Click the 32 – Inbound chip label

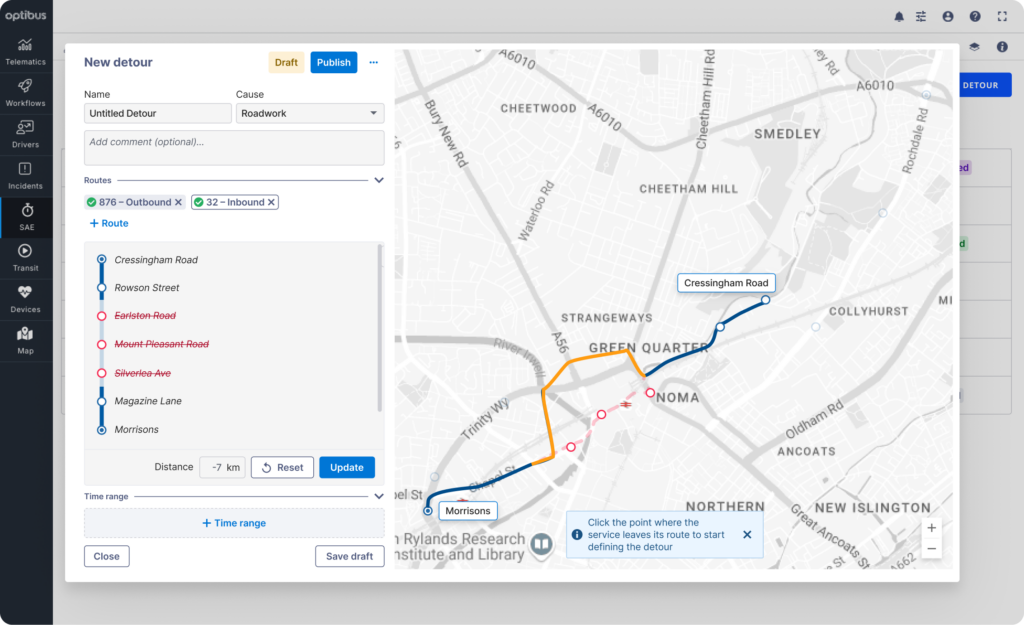click(235, 202)
